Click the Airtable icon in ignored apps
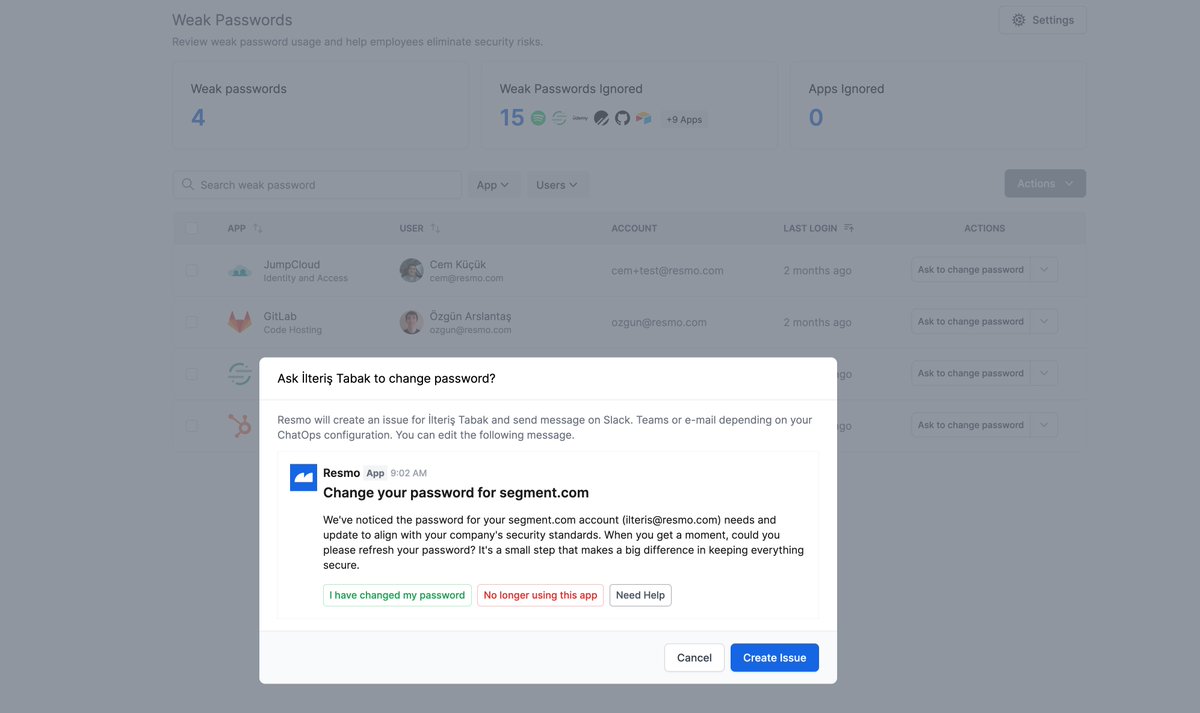The height and width of the screenshot is (713, 1200). coord(643,118)
